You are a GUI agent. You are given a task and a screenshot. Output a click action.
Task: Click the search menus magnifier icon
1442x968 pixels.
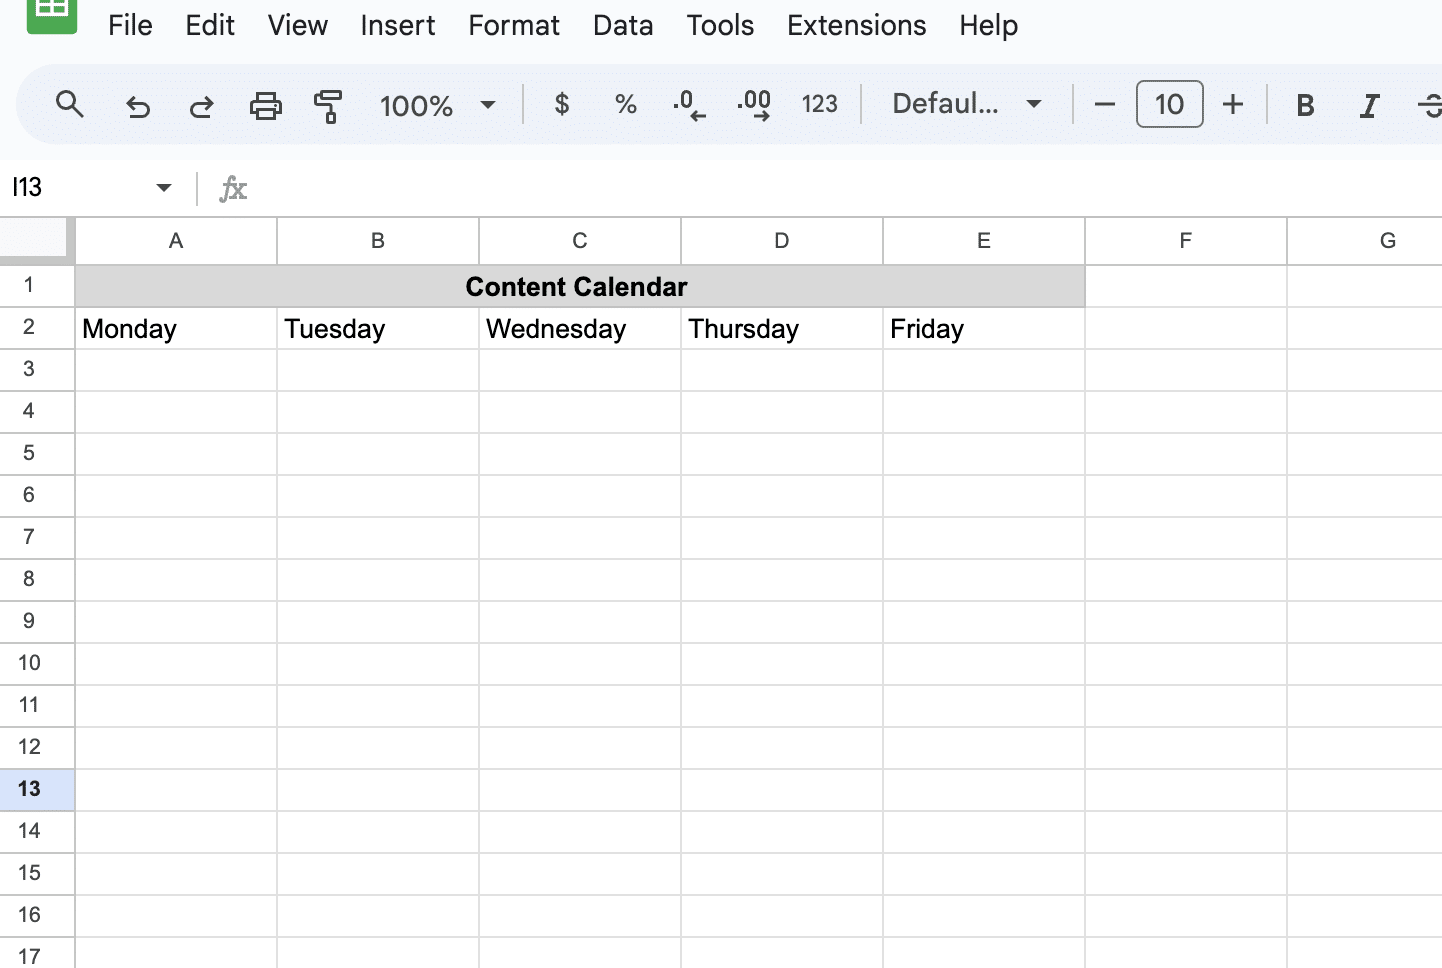pyautogui.click(x=69, y=104)
